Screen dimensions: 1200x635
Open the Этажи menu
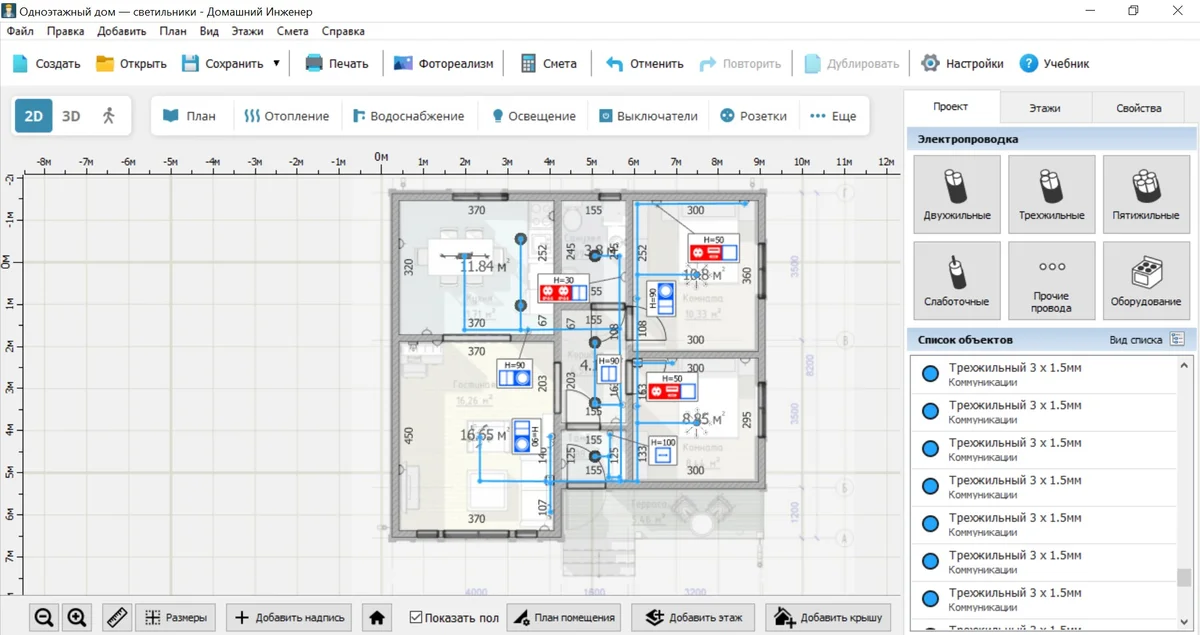click(x=247, y=31)
